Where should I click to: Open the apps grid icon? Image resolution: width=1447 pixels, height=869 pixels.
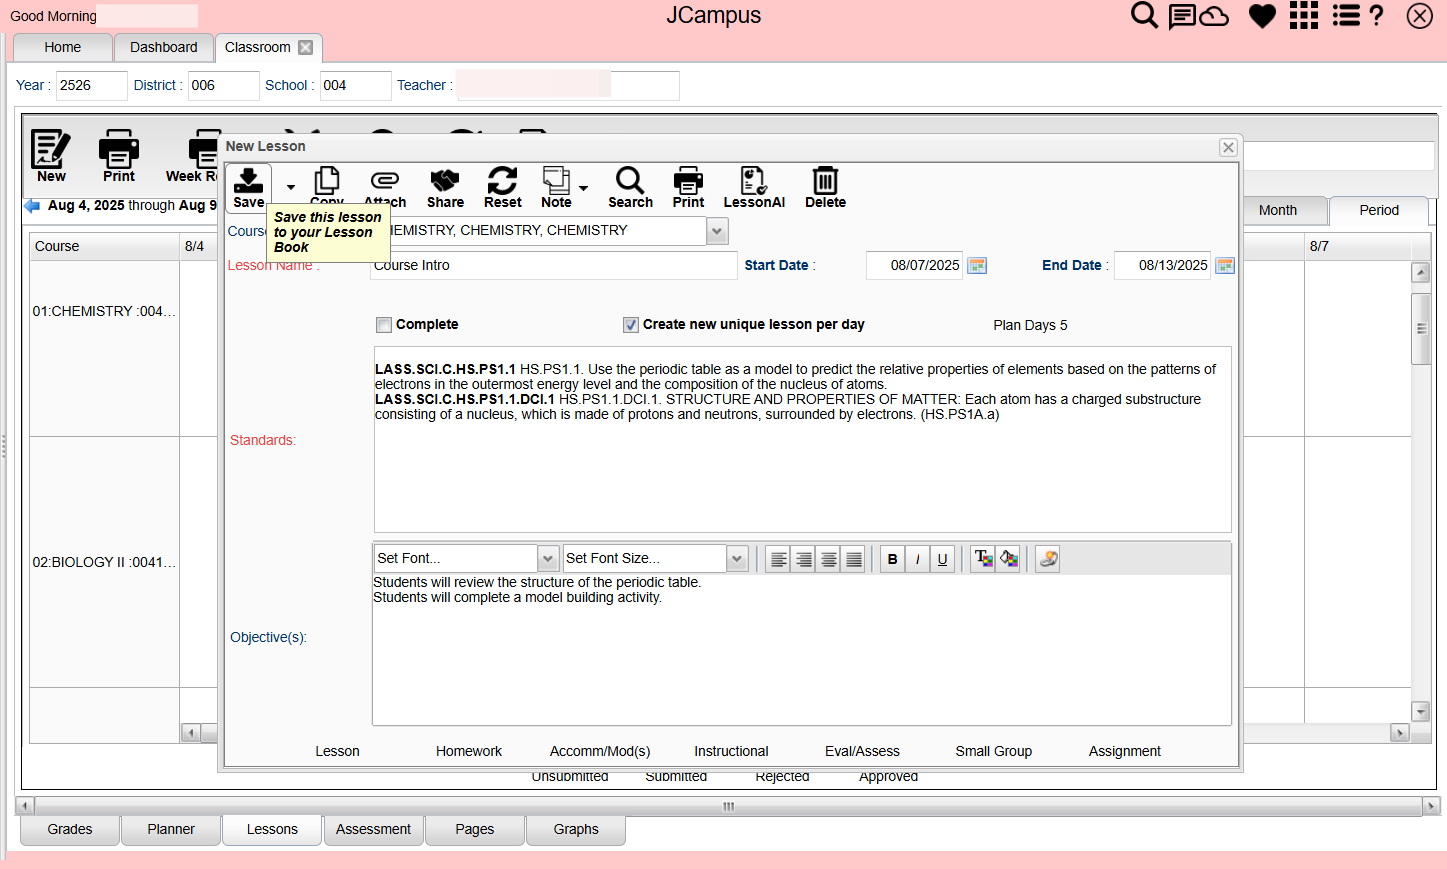[1303, 15]
